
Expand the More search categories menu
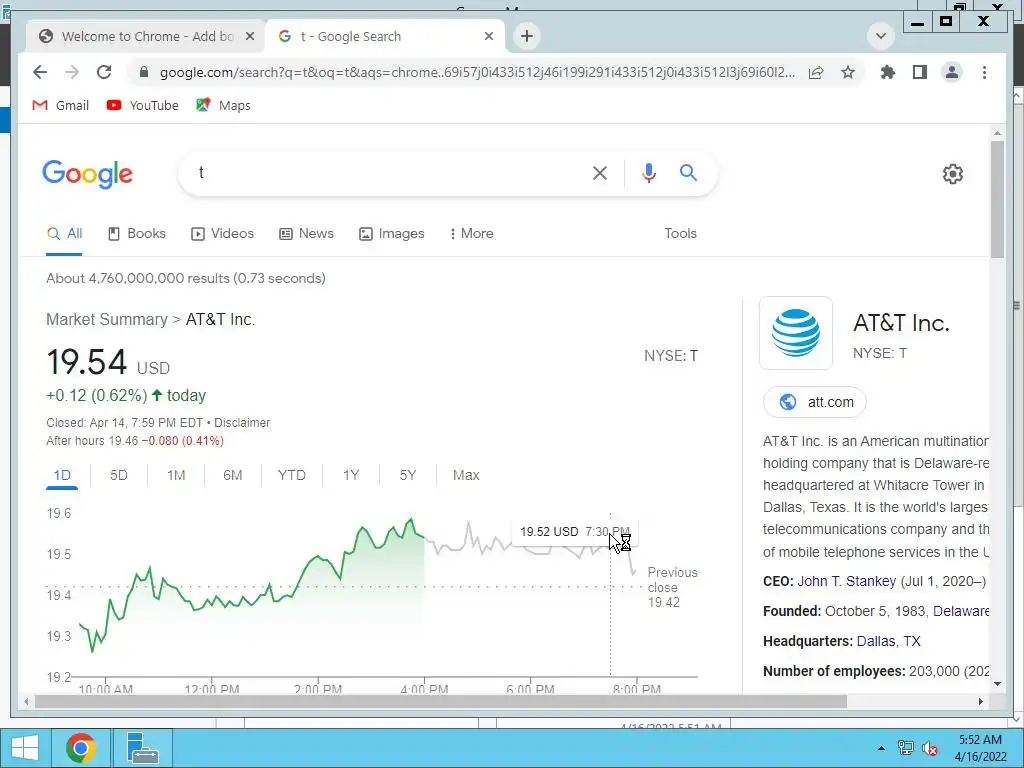[x=472, y=234]
